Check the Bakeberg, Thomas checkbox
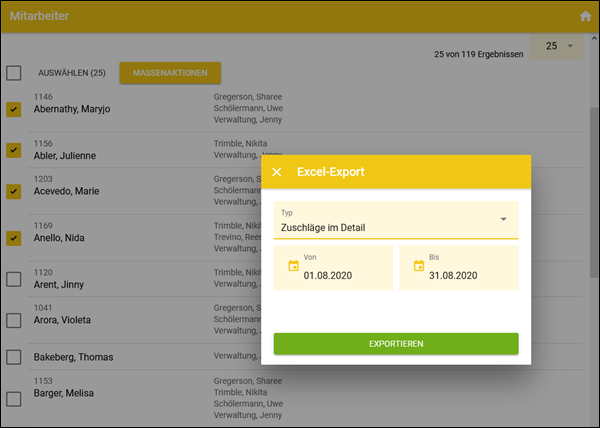Screen dimensions: 600x428 pos(14,357)
